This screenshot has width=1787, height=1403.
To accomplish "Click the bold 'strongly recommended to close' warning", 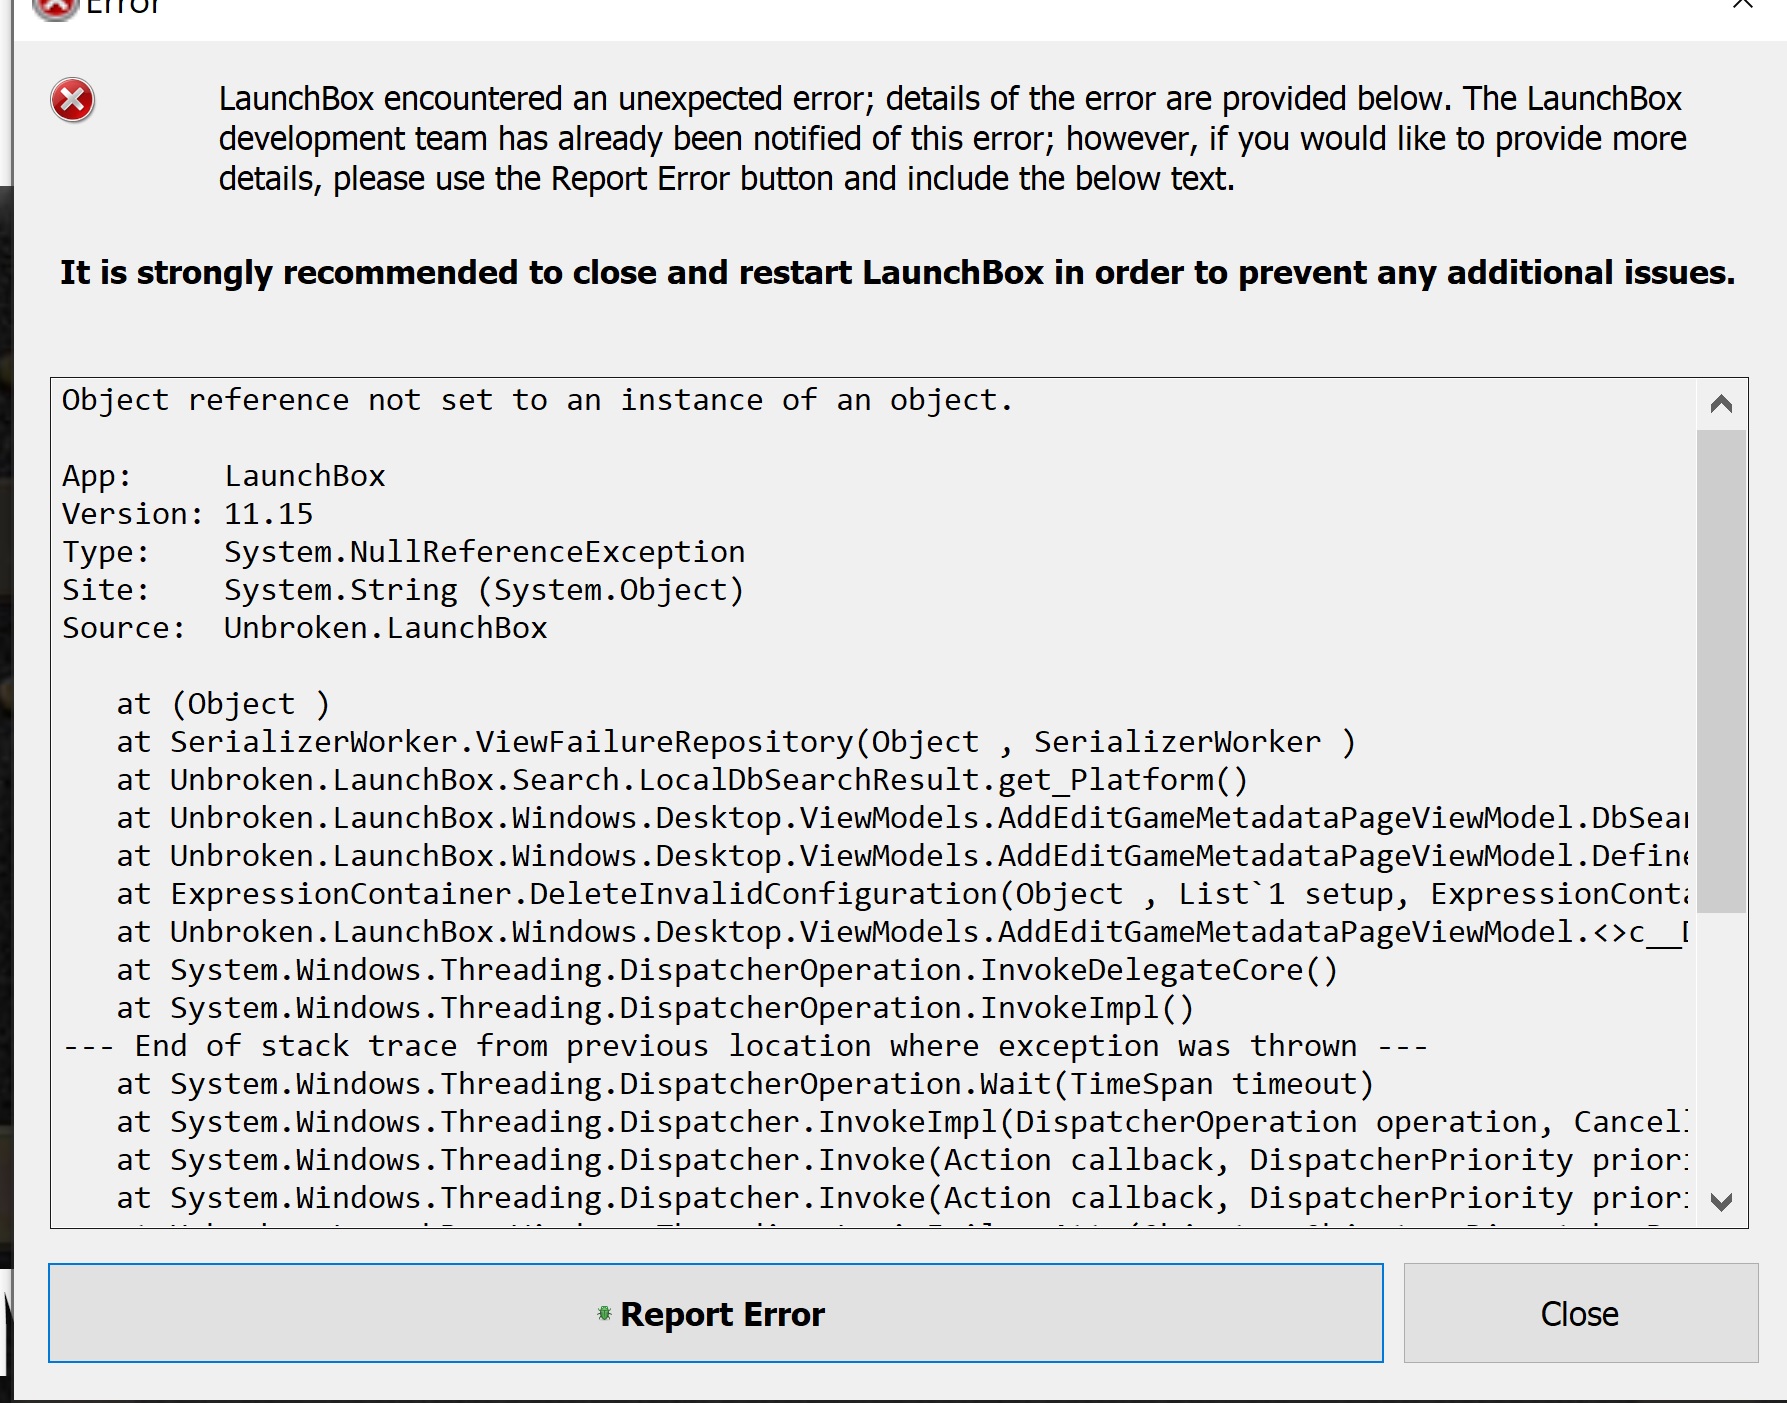I will pos(897,273).
